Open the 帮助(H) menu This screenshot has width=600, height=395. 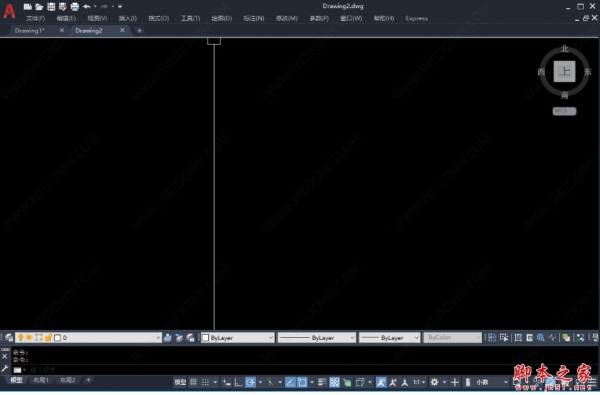tap(384, 18)
